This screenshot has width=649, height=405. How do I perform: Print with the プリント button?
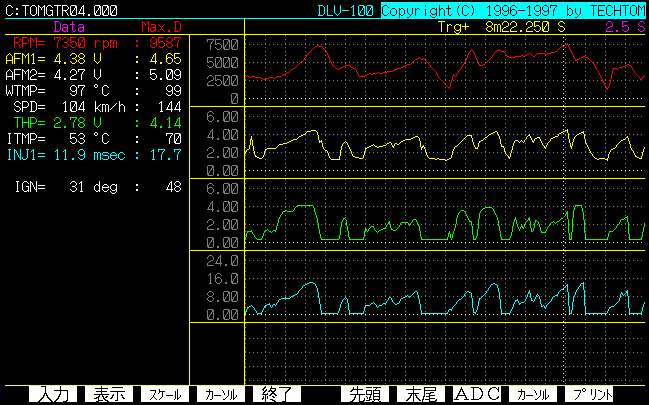[589, 394]
